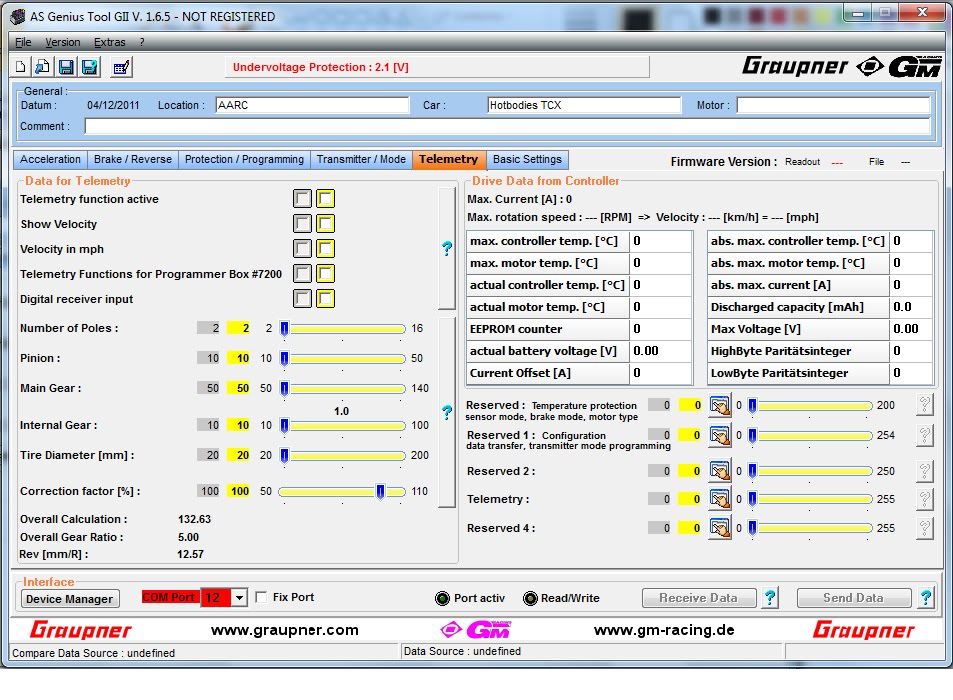The width and height of the screenshot is (953, 700).
Task: Open the File menu
Action: pos(23,42)
